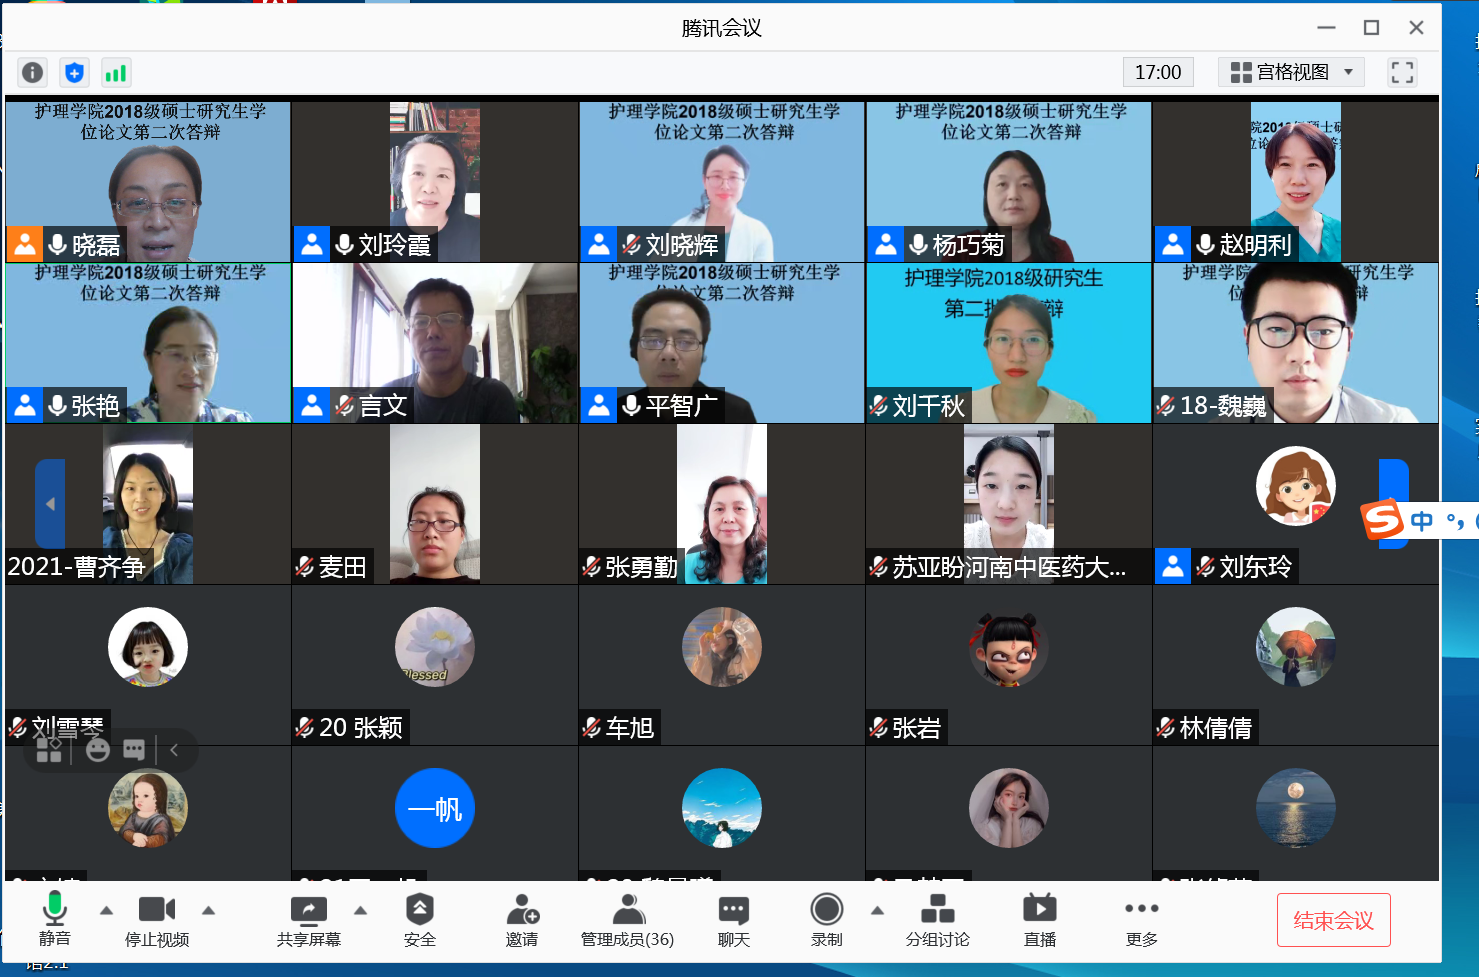Open the More (更多) menu

coord(1141,920)
